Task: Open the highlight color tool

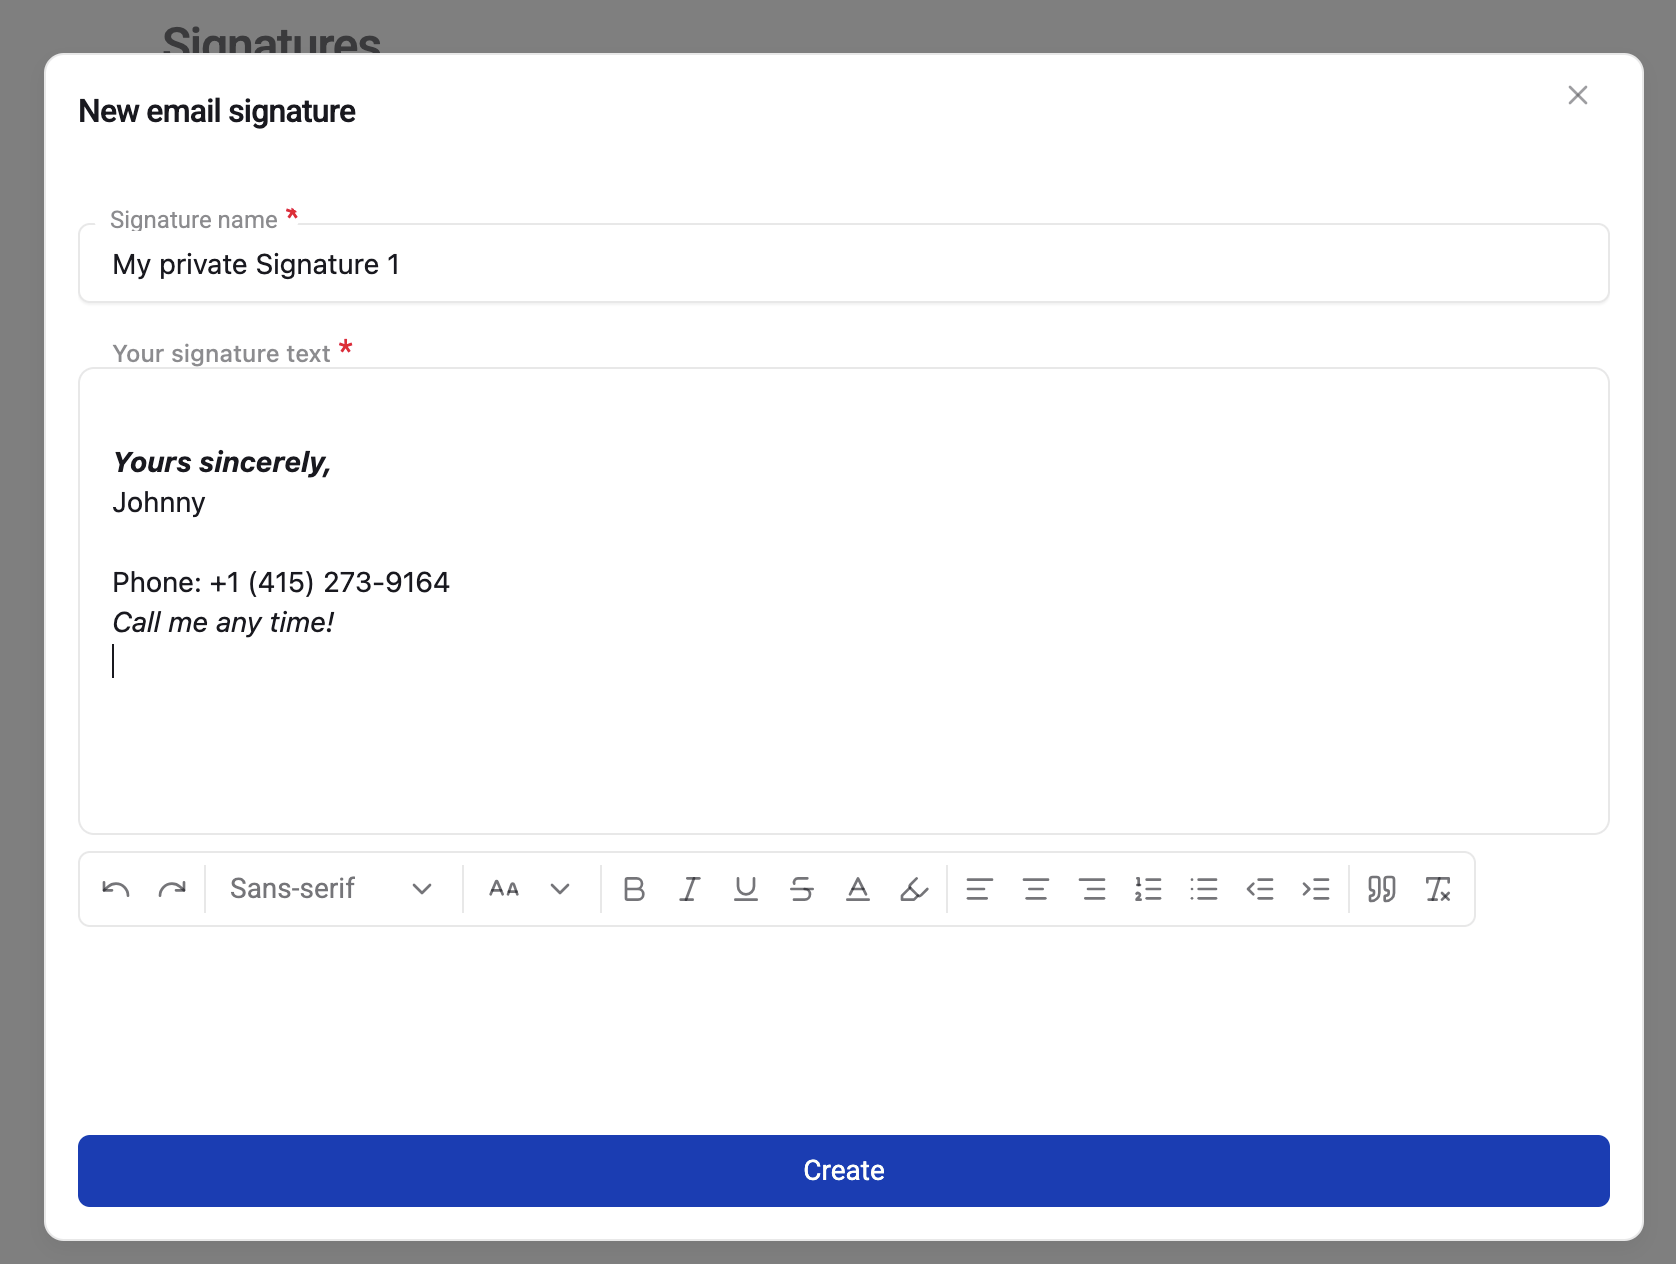Action: 914,889
